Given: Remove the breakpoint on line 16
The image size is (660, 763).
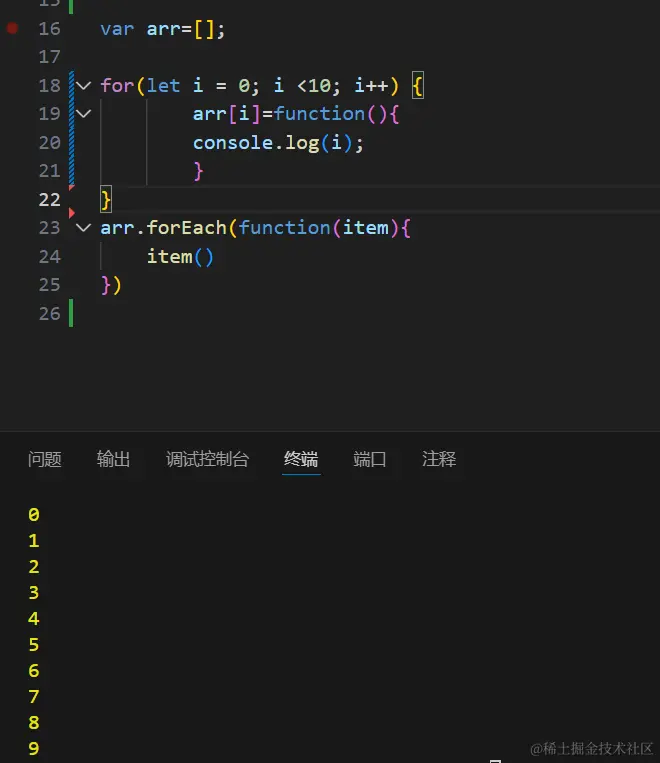Looking at the screenshot, I should 12,28.
